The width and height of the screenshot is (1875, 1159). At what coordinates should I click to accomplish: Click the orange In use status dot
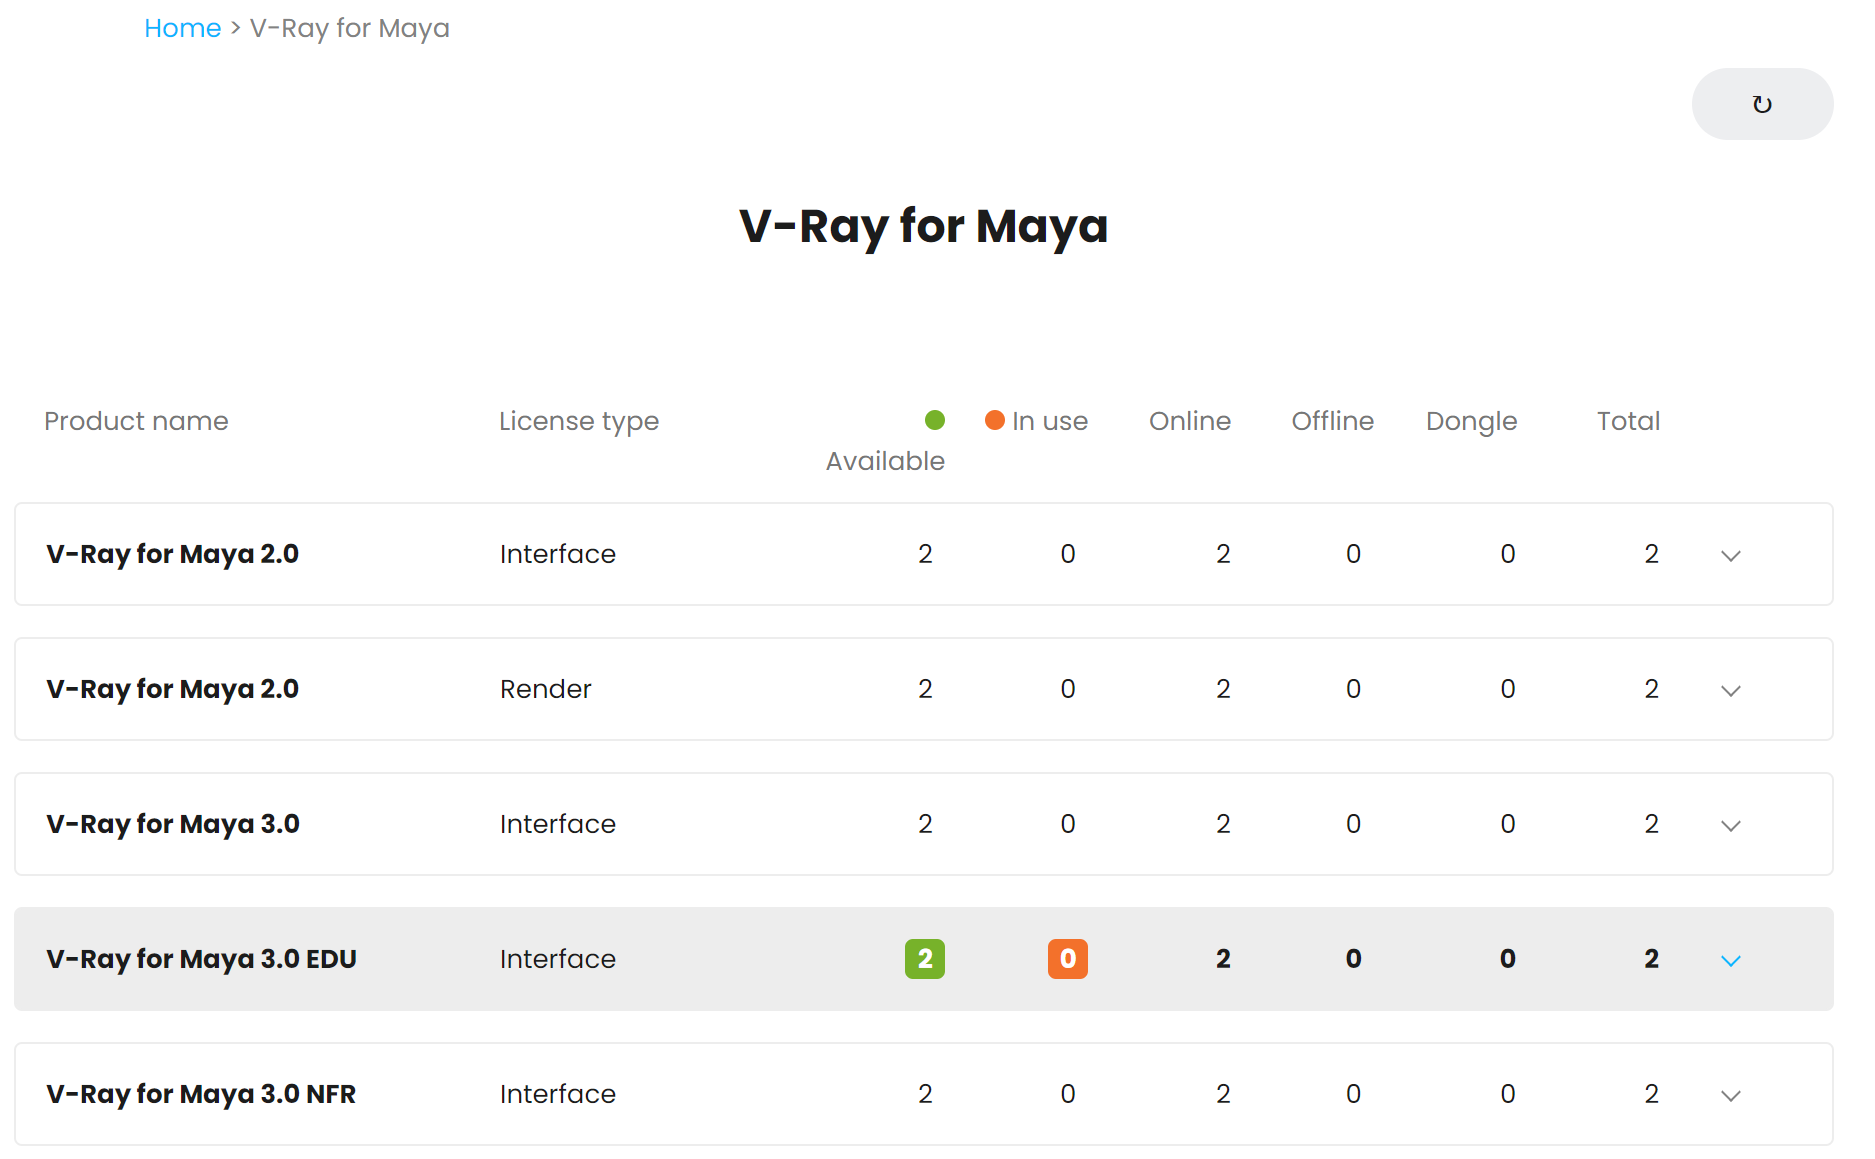[994, 420]
